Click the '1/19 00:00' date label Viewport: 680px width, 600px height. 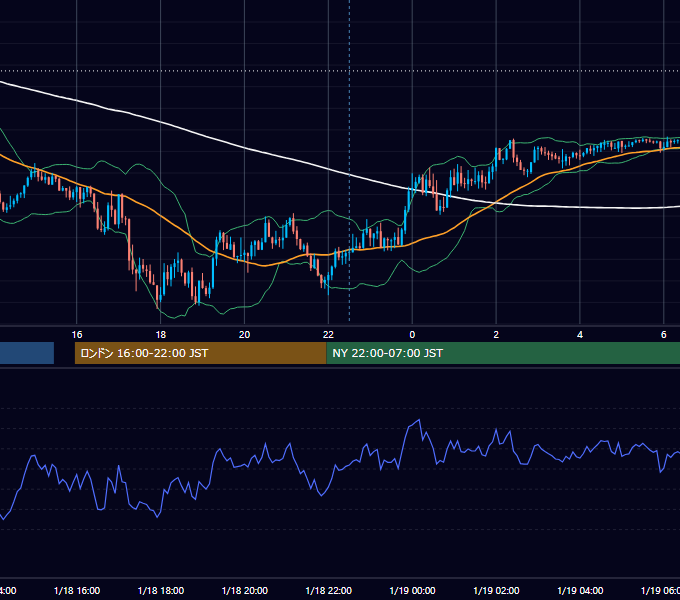point(412,591)
